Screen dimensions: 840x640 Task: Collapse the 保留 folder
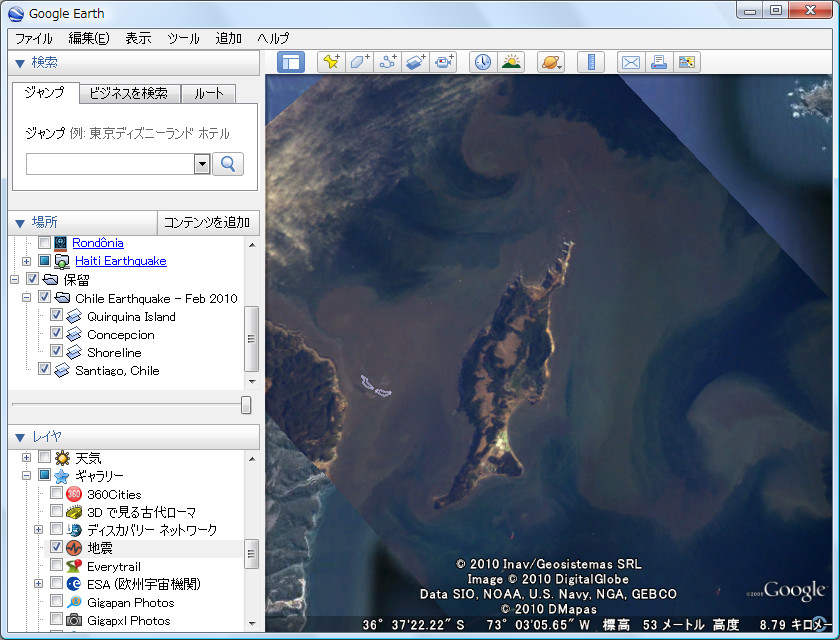(14, 279)
